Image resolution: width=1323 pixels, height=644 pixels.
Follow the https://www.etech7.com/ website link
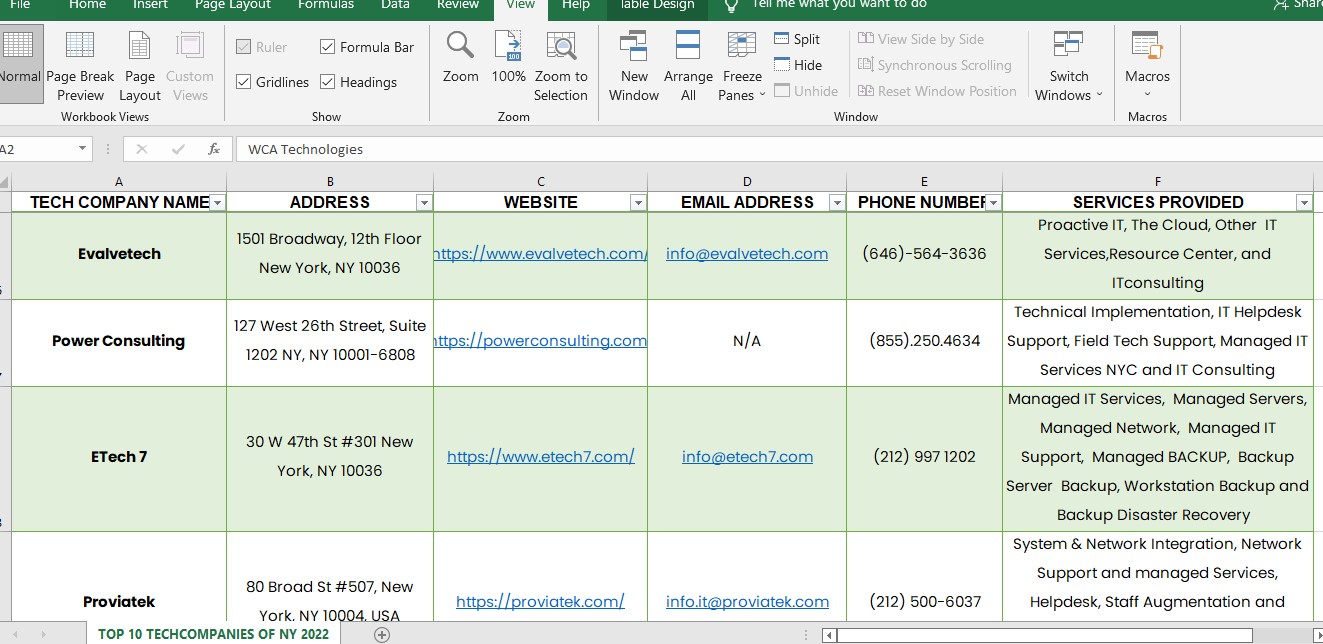pos(540,457)
